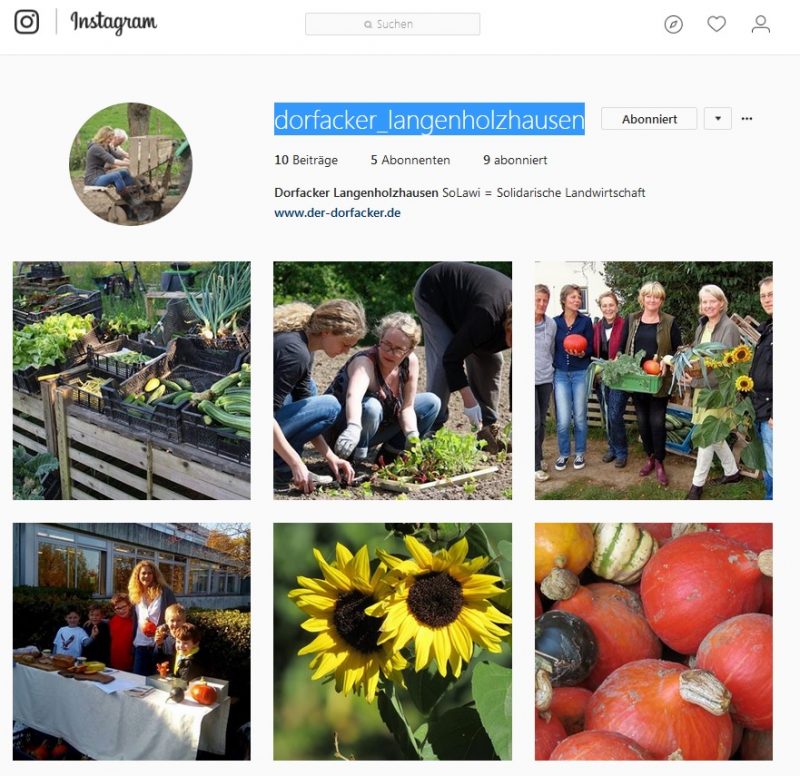Click the Instagram camera logo icon

click(27, 22)
